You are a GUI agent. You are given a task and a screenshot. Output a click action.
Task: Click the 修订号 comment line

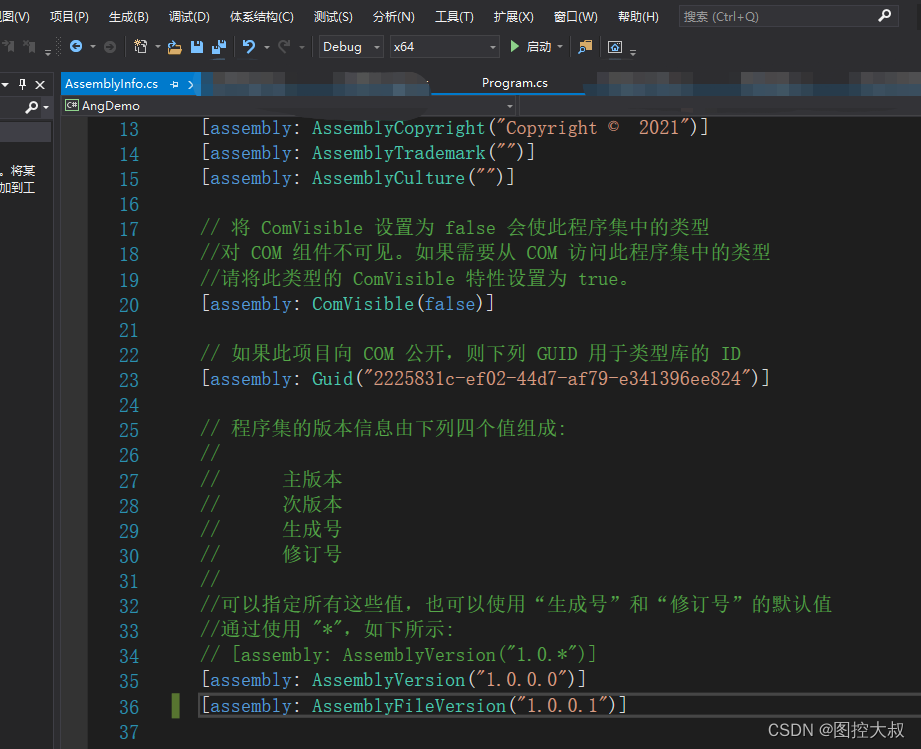tap(271, 554)
